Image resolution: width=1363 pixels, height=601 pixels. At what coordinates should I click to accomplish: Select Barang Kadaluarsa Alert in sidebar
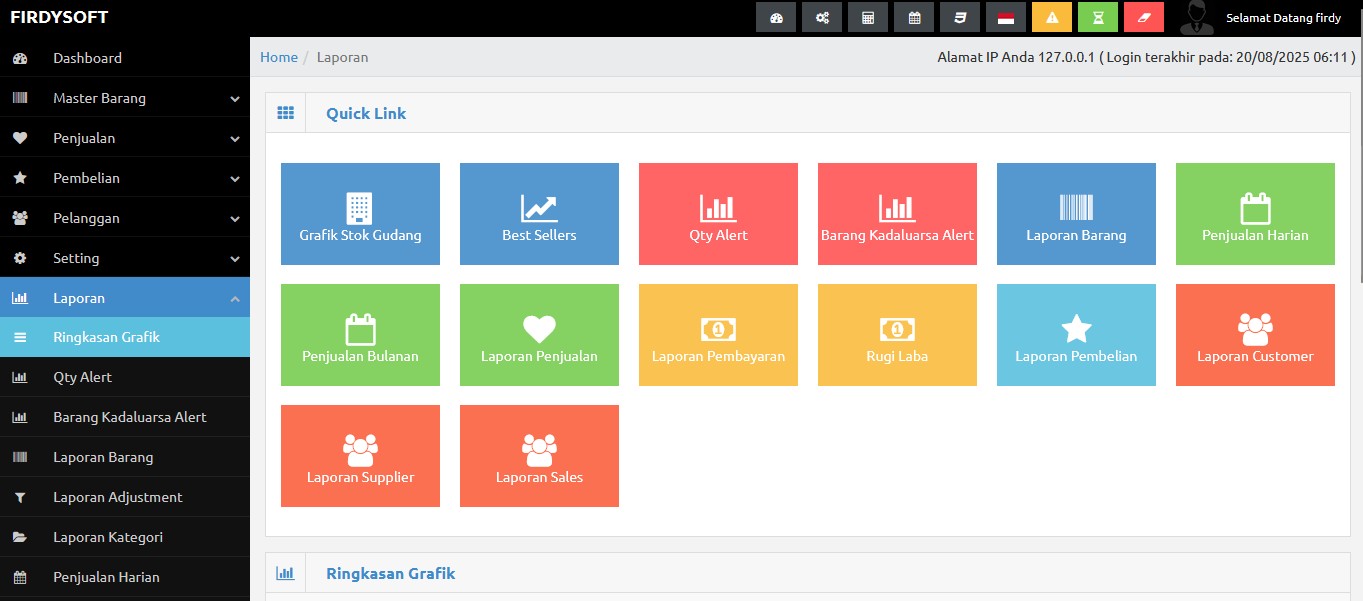point(129,417)
